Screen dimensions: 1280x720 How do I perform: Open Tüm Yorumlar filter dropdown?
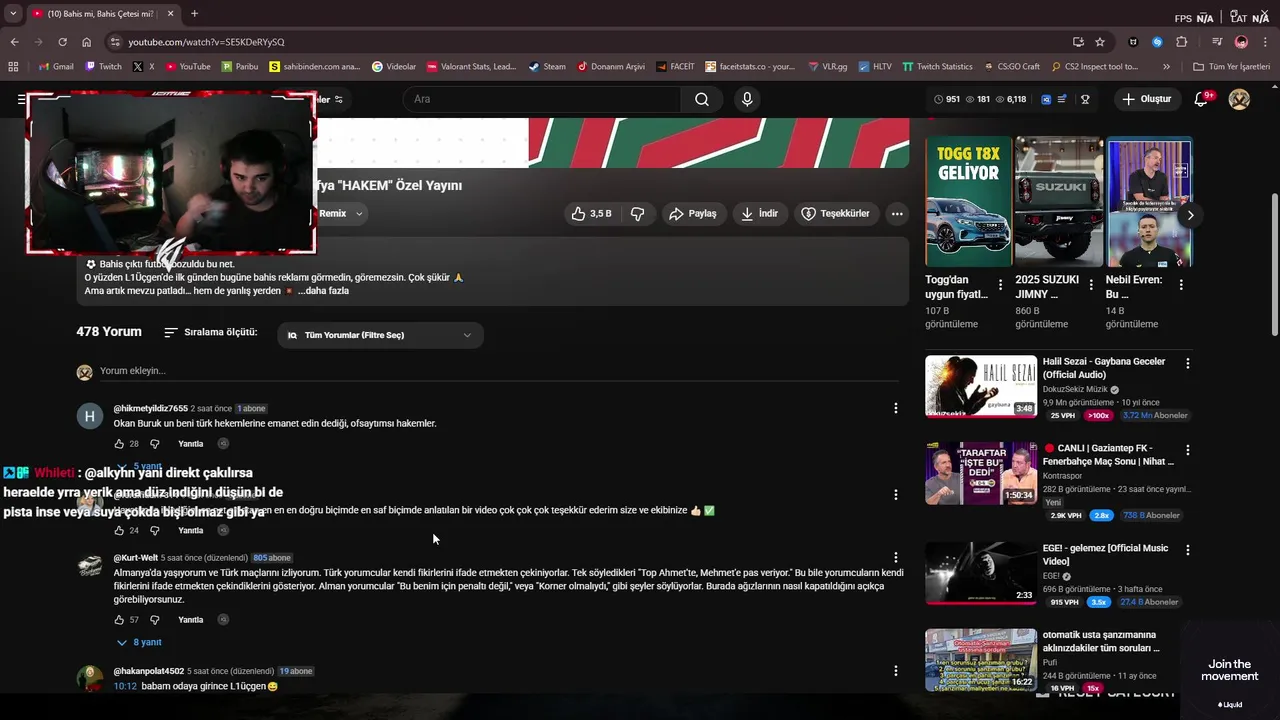(x=380, y=335)
